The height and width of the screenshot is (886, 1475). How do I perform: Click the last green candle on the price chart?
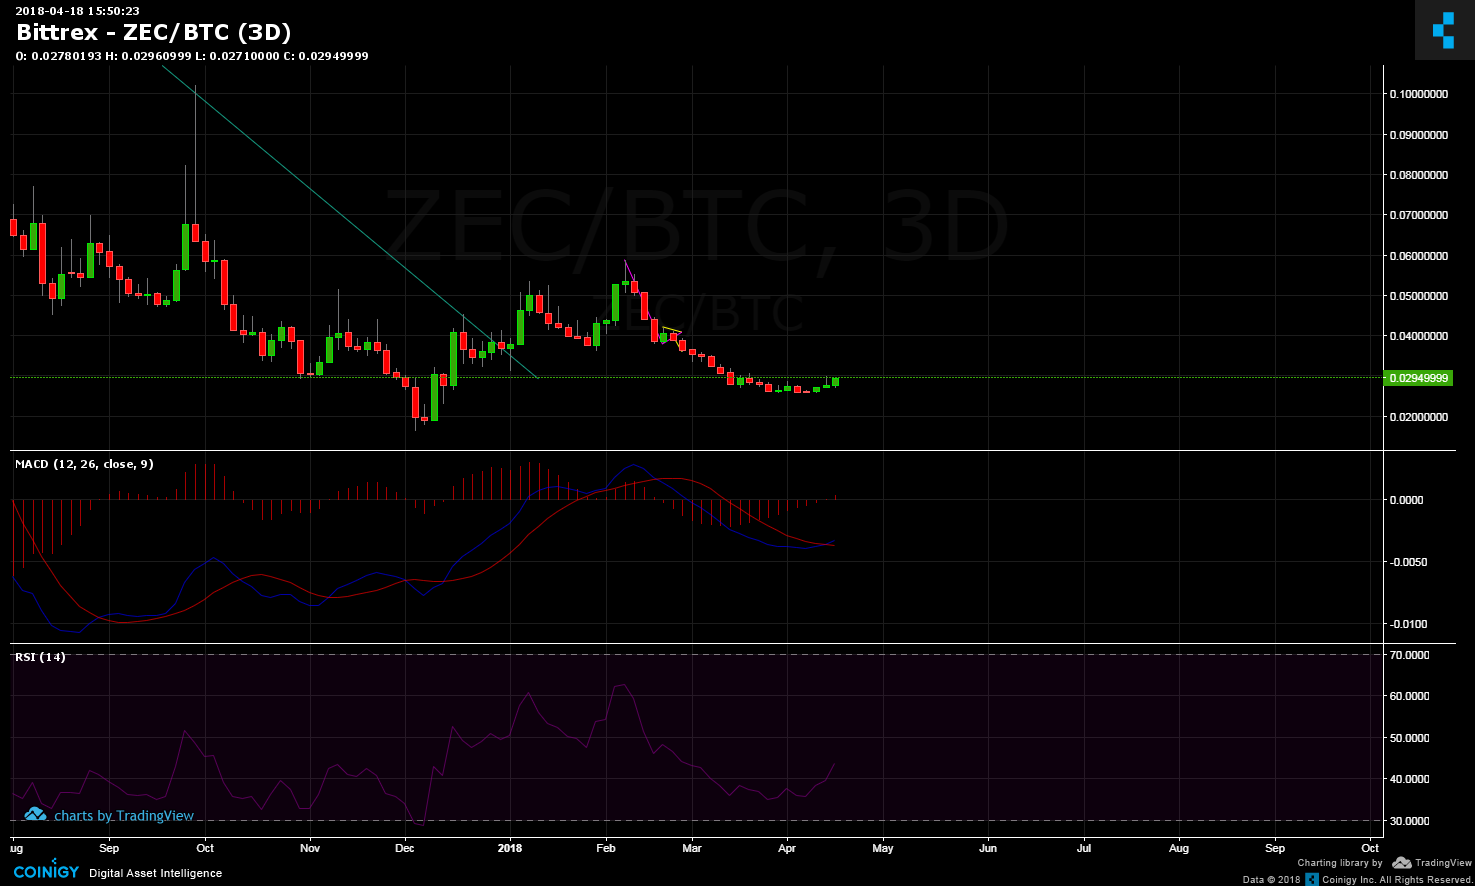tap(835, 381)
